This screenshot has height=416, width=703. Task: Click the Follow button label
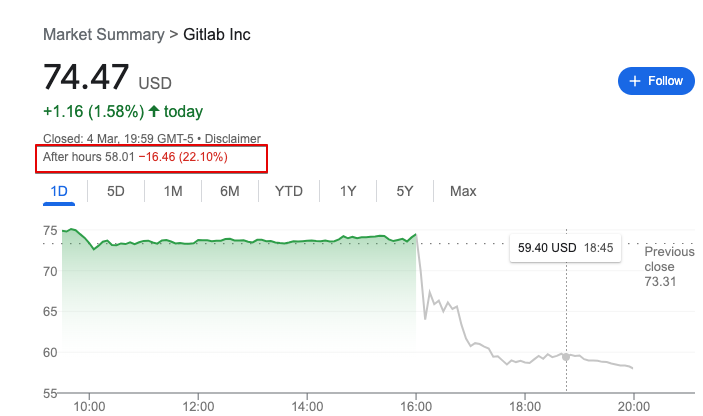665,81
